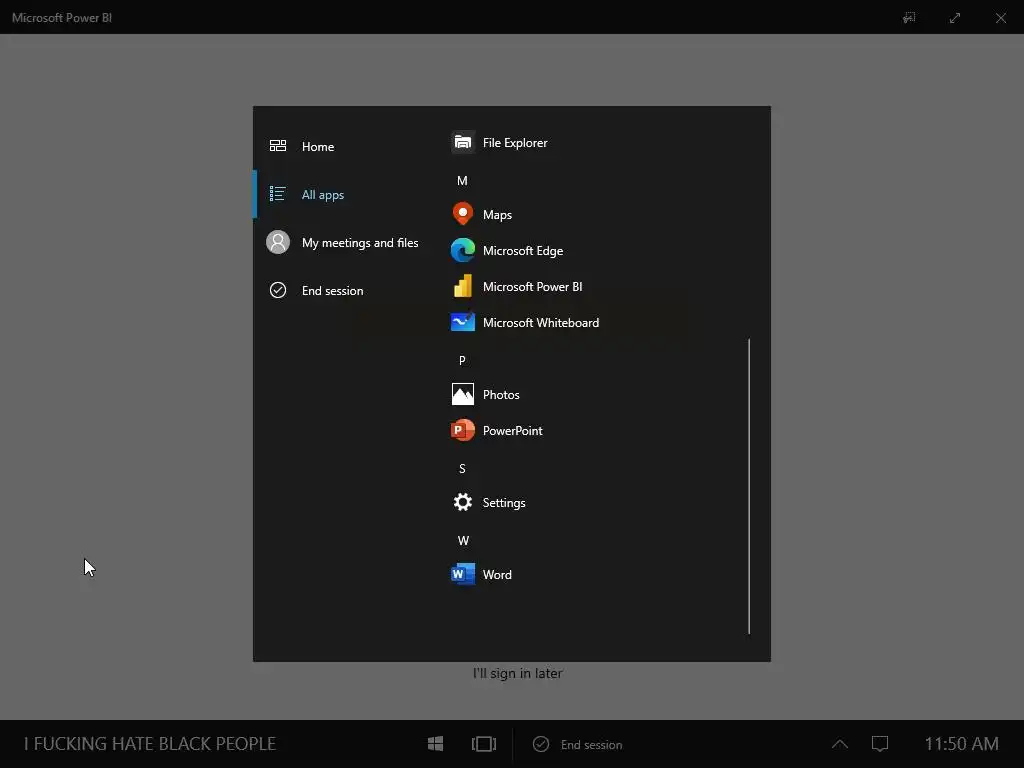Jump to letter W section header
This screenshot has width=1024, height=768.
coord(463,540)
